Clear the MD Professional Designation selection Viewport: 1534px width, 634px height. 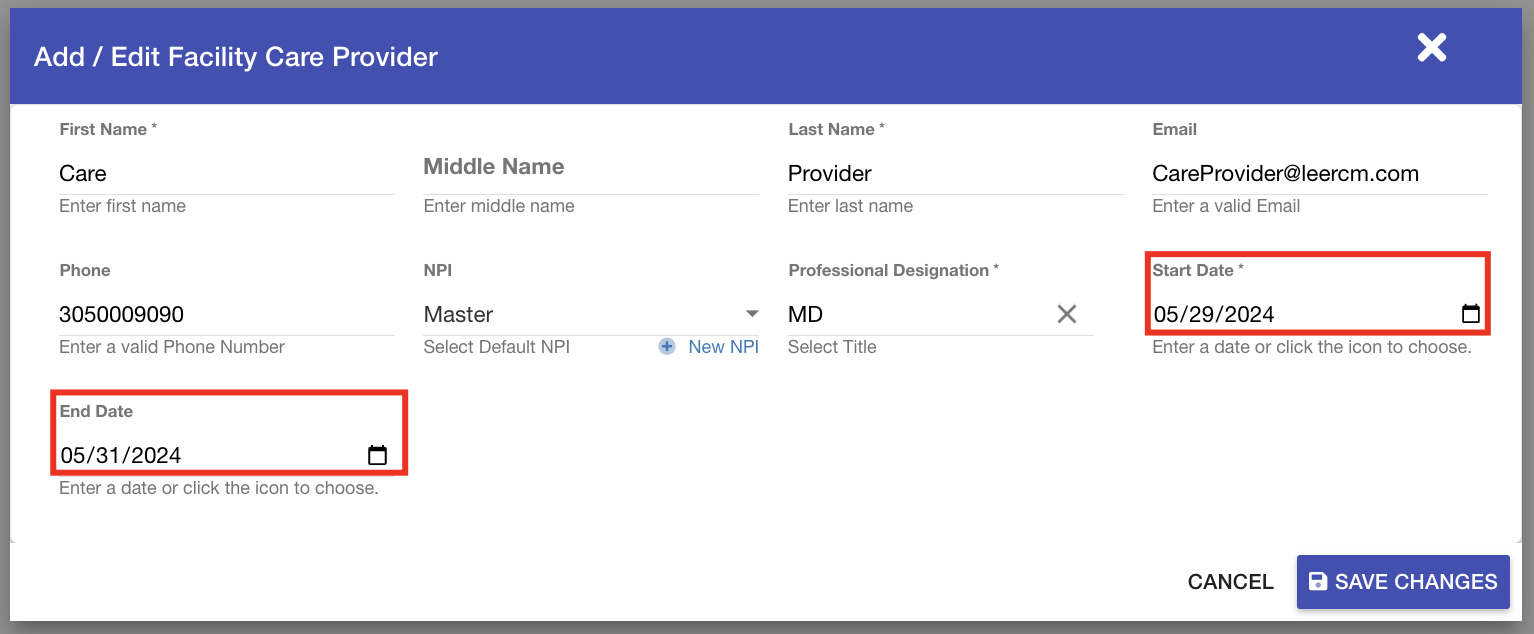tap(1066, 314)
